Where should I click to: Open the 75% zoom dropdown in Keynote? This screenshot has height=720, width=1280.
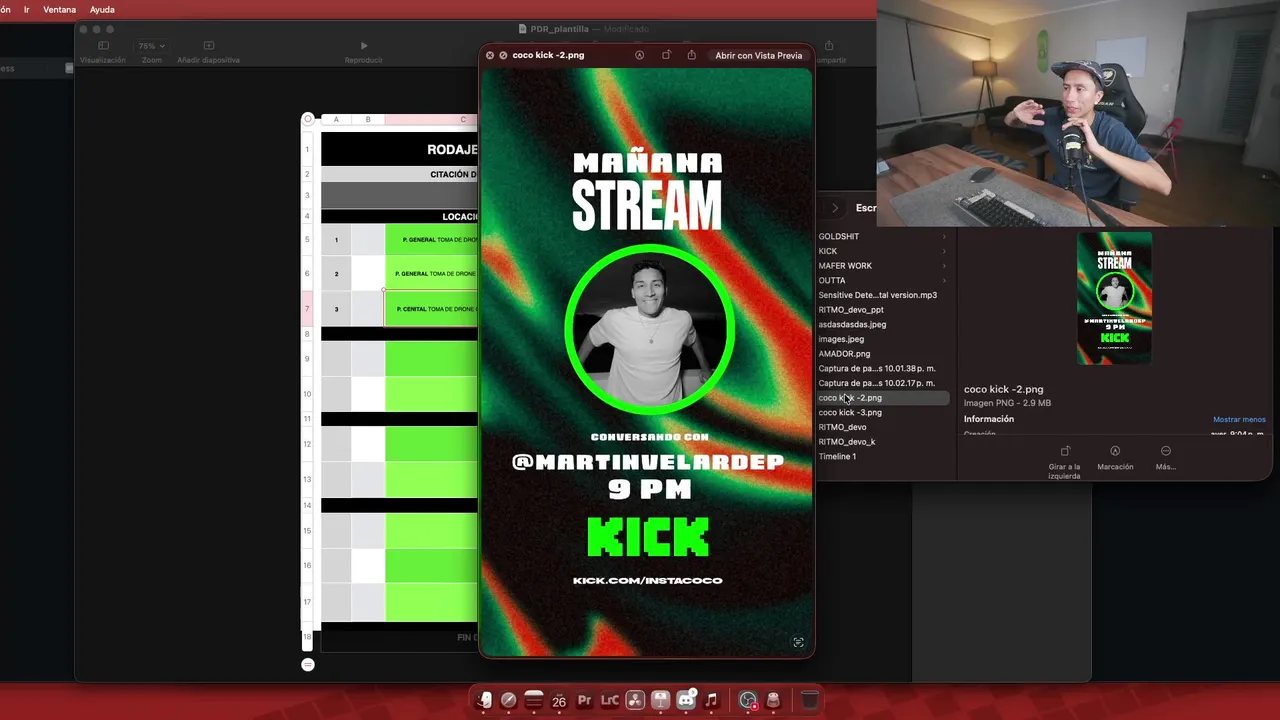click(152, 46)
